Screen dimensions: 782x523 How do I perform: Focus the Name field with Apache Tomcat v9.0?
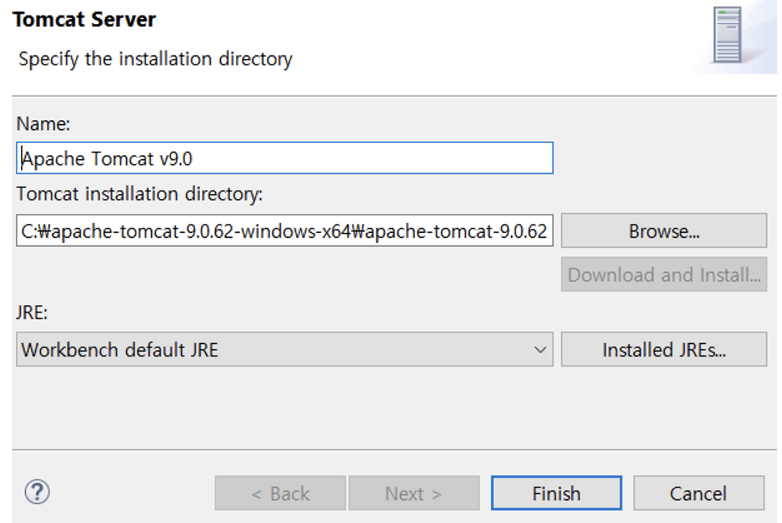[284, 158]
